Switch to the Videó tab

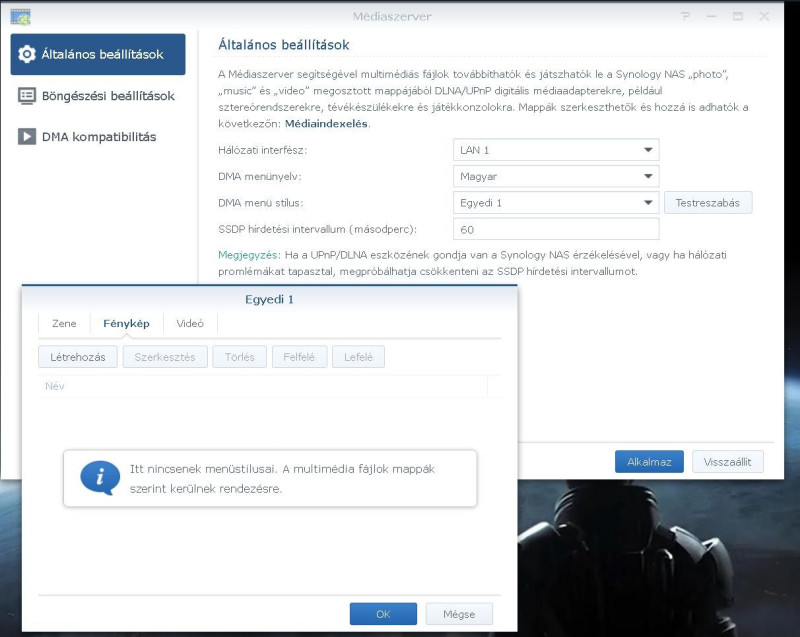click(190, 323)
